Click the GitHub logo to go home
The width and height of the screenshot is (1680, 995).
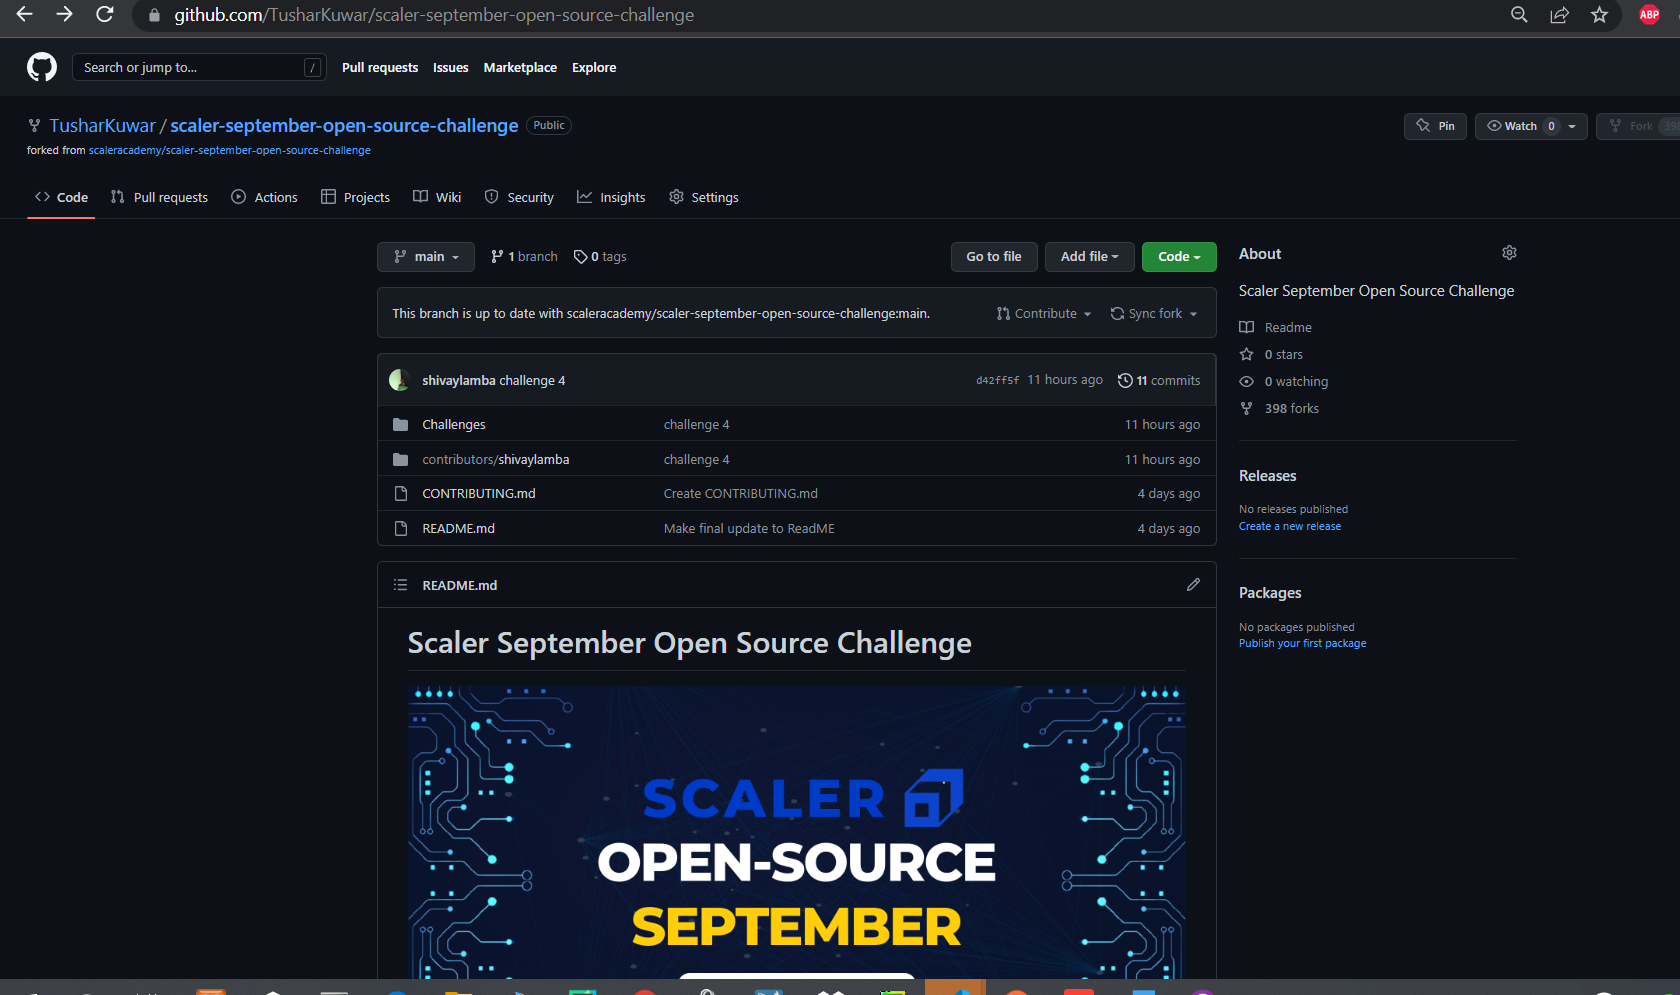[x=41, y=67]
